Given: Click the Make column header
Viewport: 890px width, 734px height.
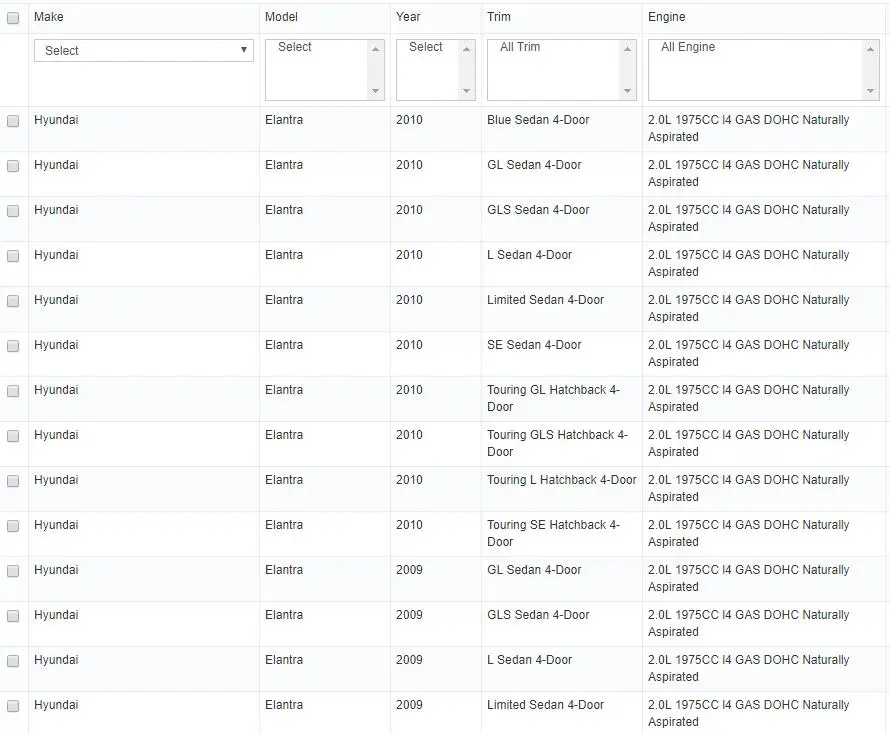Looking at the screenshot, I should pos(49,17).
